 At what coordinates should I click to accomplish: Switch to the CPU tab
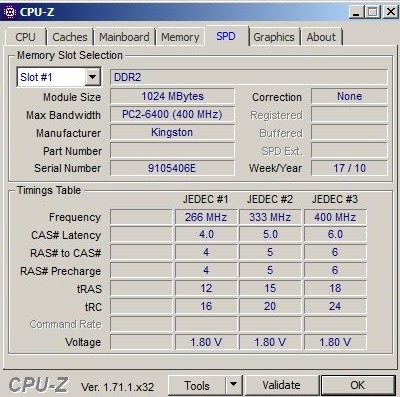tap(26, 37)
